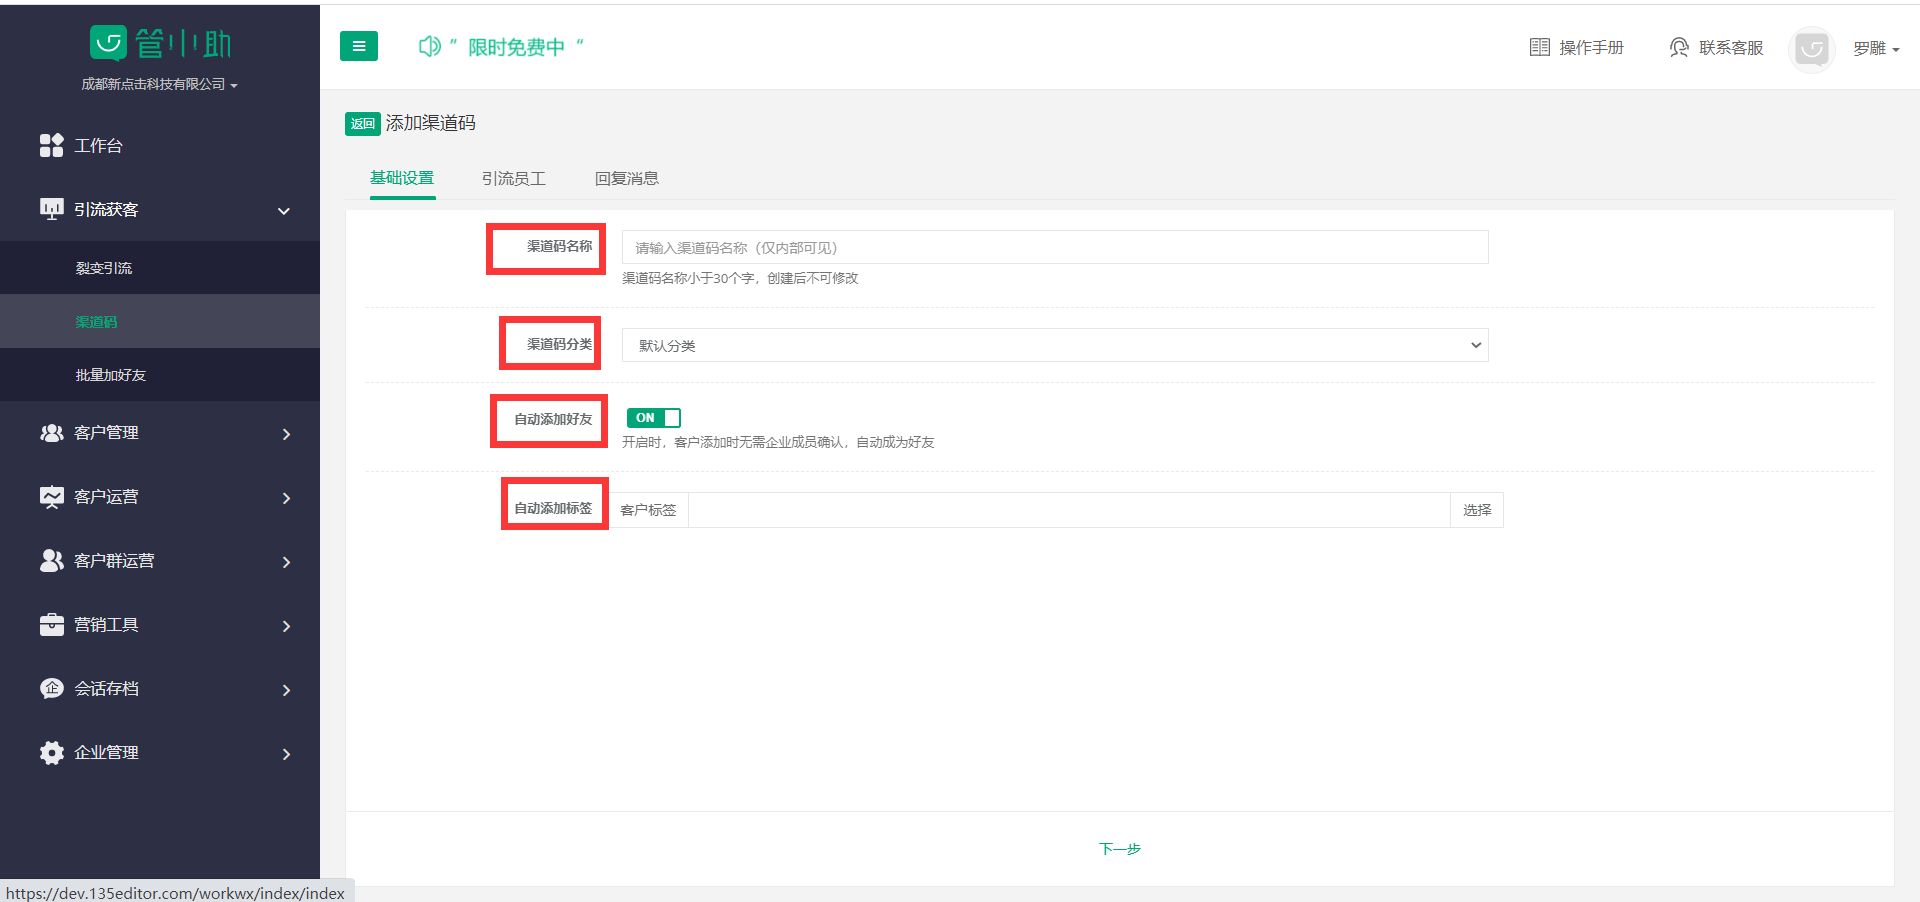1920x902 pixels.
Task: Open the 工作台 menu item
Action: (160, 145)
